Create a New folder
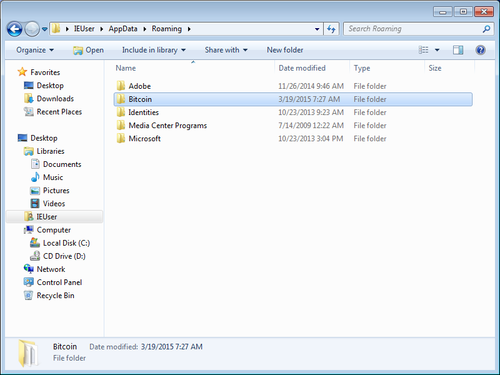 point(285,50)
